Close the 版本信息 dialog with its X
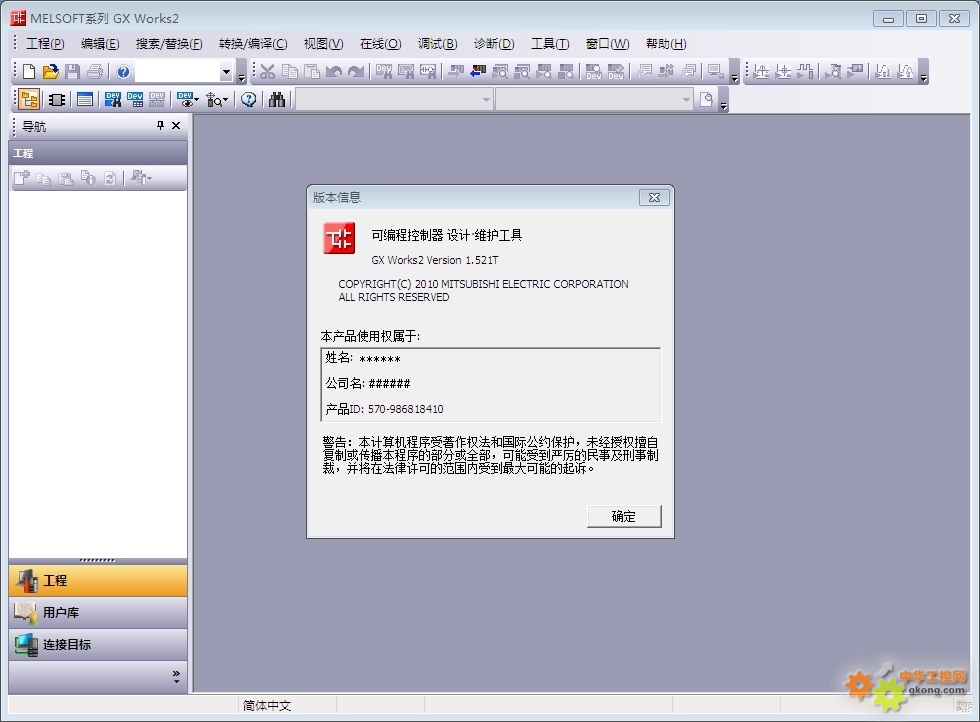This screenshot has width=980, height=722. coord(654,198)
